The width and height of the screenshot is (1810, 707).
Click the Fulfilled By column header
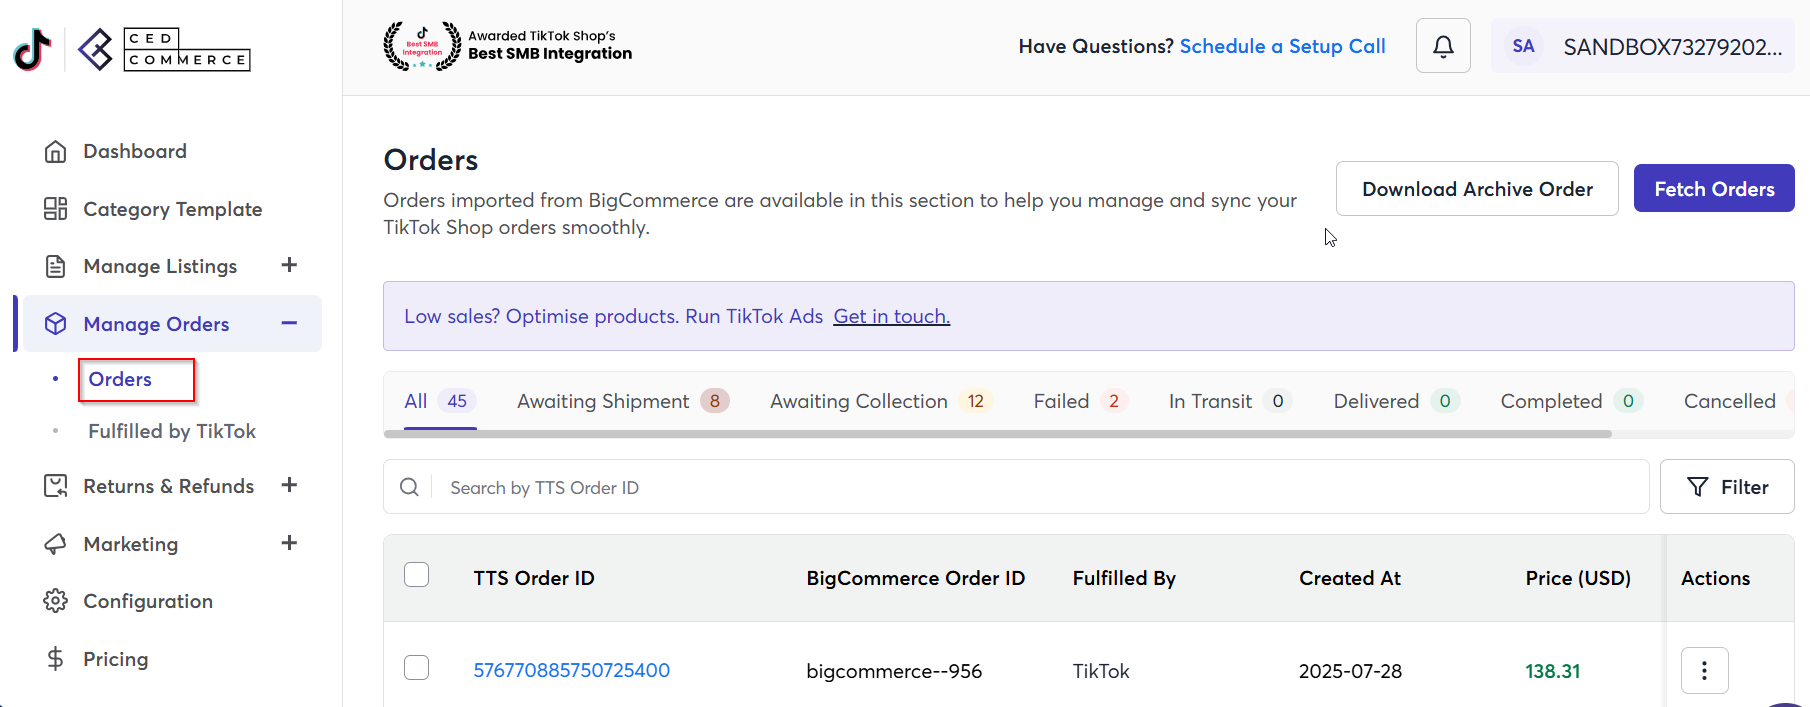click(x=1124, y=578)
